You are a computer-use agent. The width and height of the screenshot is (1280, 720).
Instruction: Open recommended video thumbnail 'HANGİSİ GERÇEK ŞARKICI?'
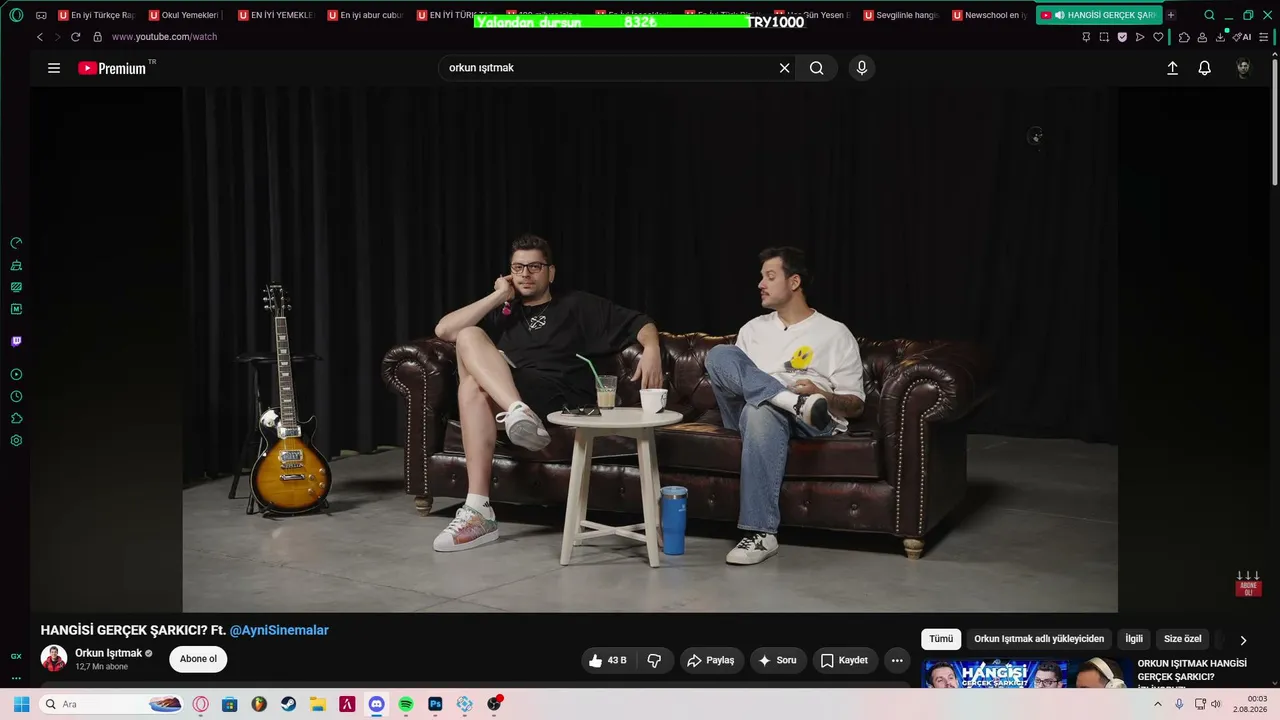pyautogui.click(x=1025, y=673)
